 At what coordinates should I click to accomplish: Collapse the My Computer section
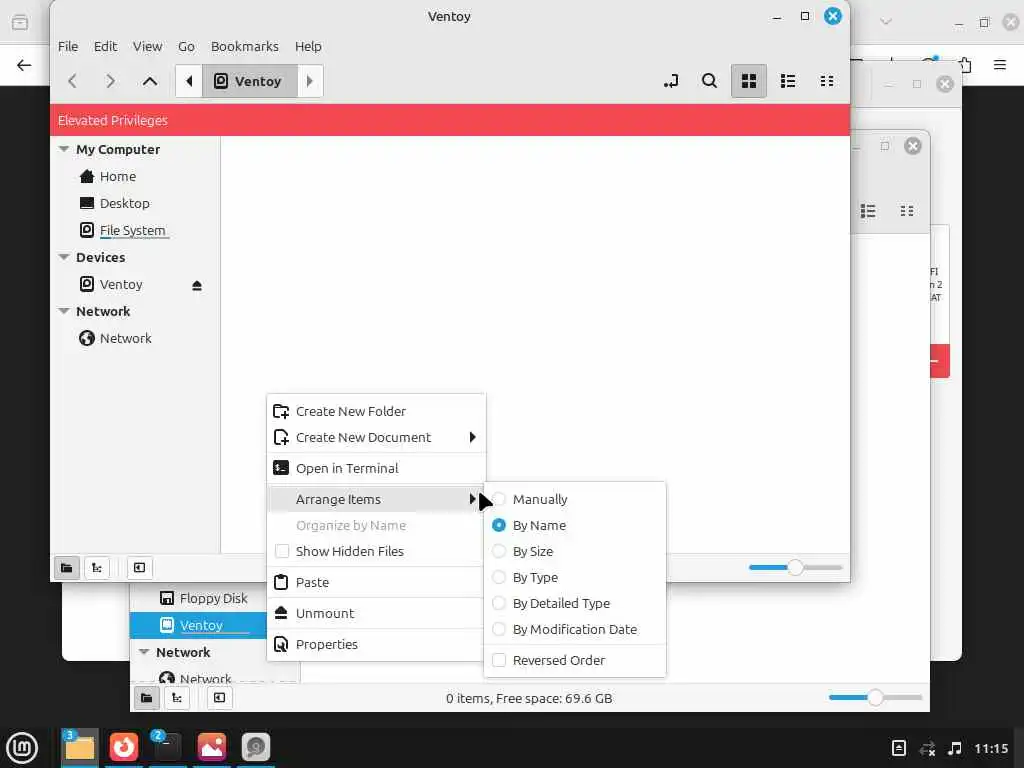click(x=64, y=149)
